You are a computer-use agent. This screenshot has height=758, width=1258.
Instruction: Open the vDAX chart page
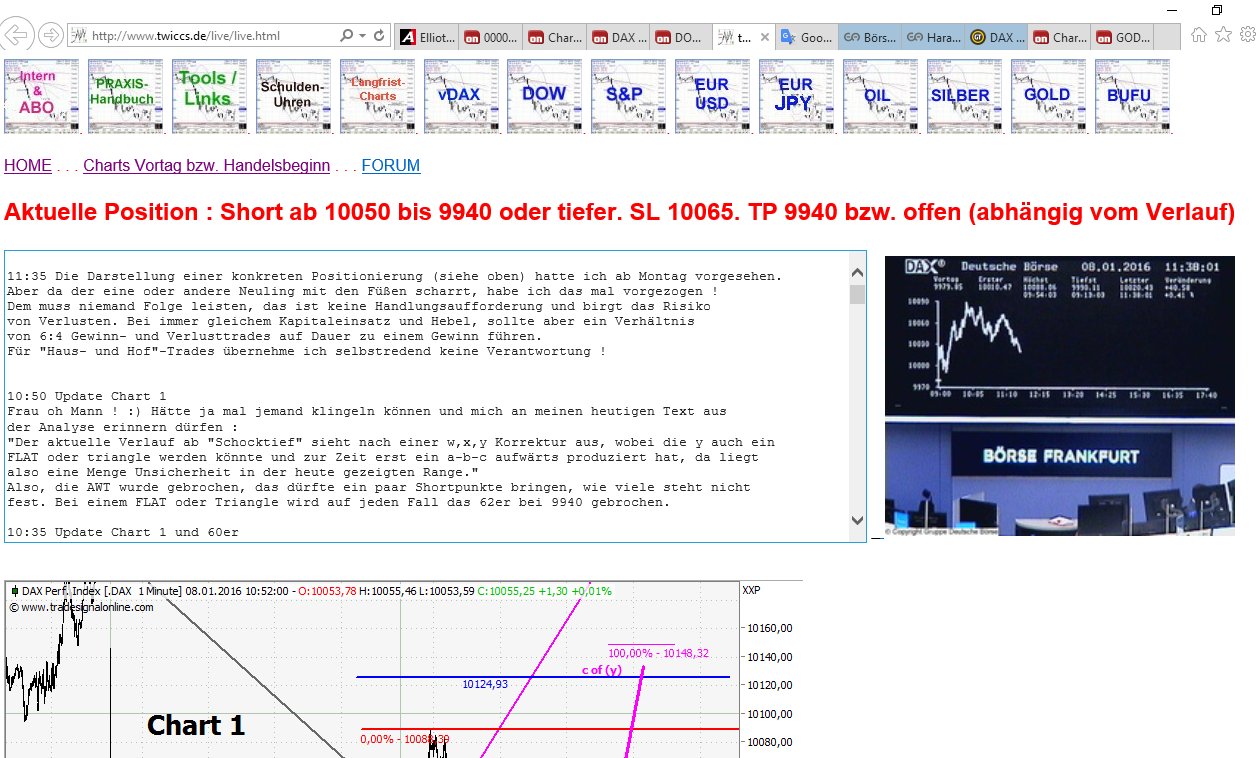(459, 95)
